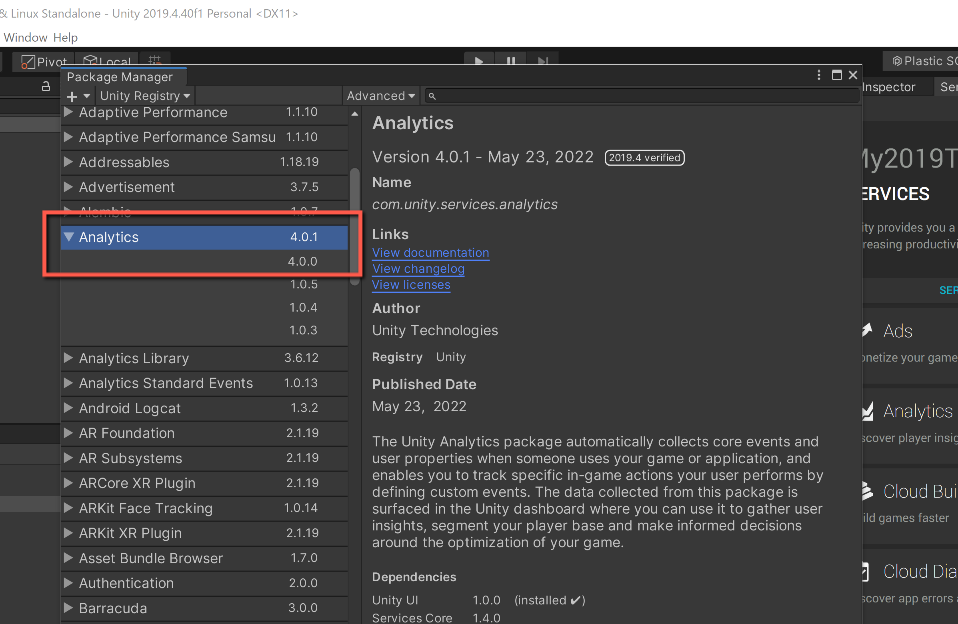Open the Unity Registry dropdown
Screen dimensions: 958x624
[145, 96]
